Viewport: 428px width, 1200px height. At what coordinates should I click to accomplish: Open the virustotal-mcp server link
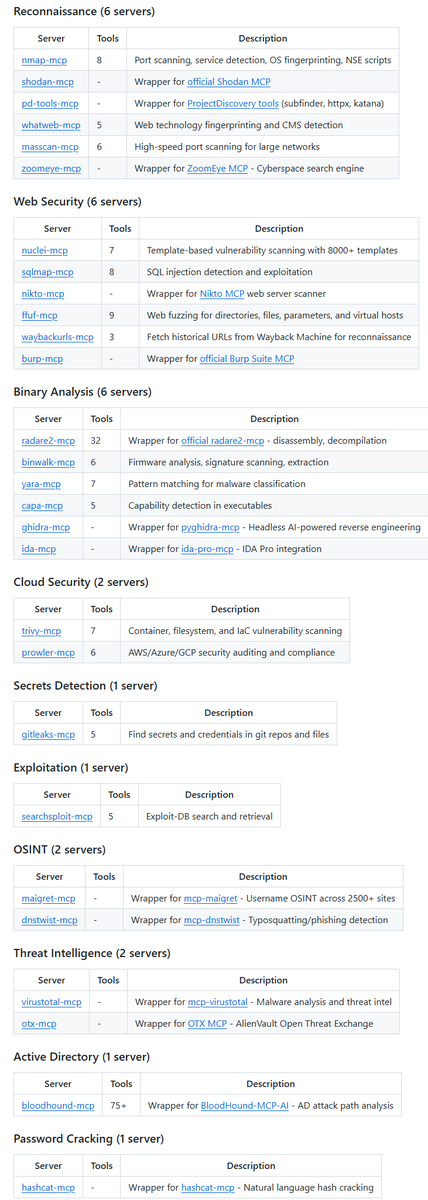(52, 1001)
